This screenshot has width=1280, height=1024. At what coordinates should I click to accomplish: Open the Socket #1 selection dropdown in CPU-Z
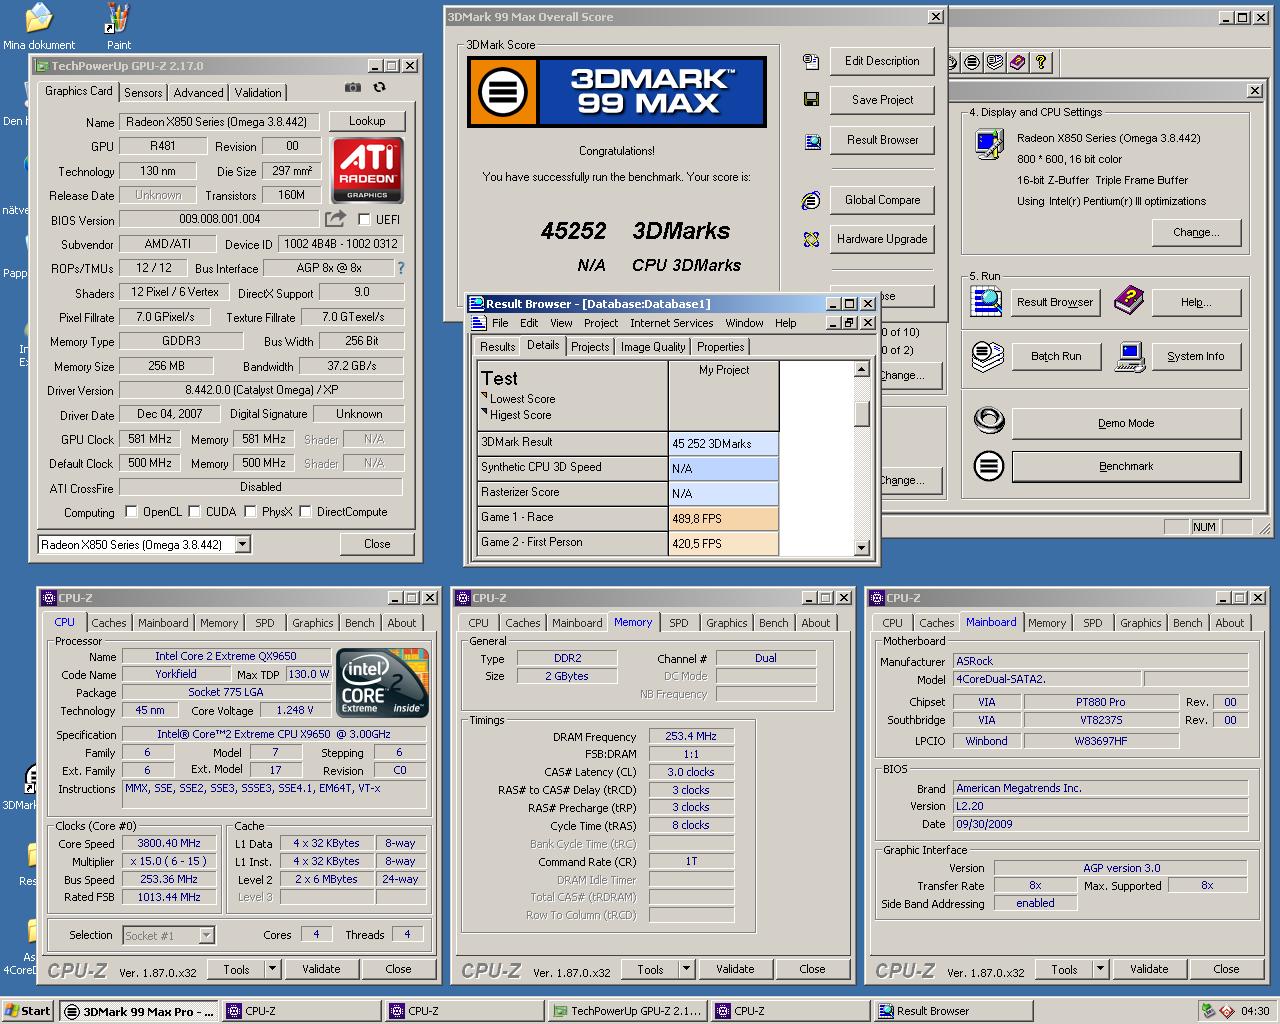(207, 936)
